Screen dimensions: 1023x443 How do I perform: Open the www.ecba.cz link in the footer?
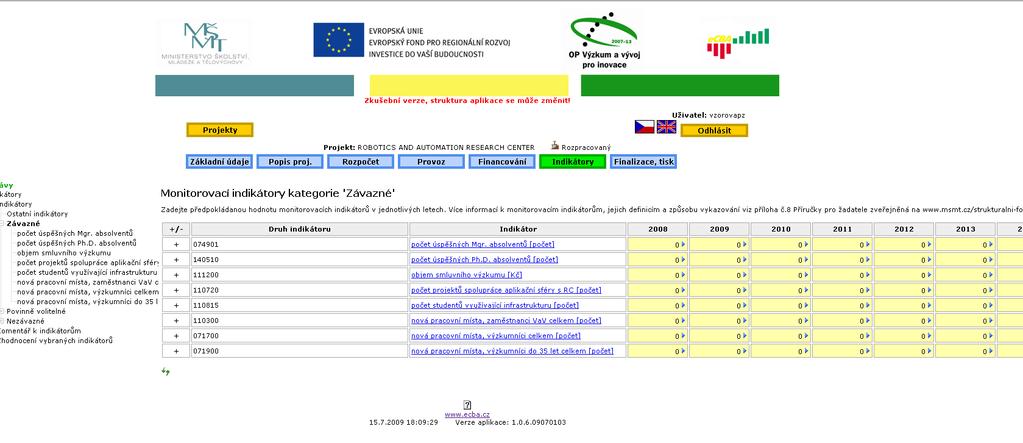click(467, 414)
